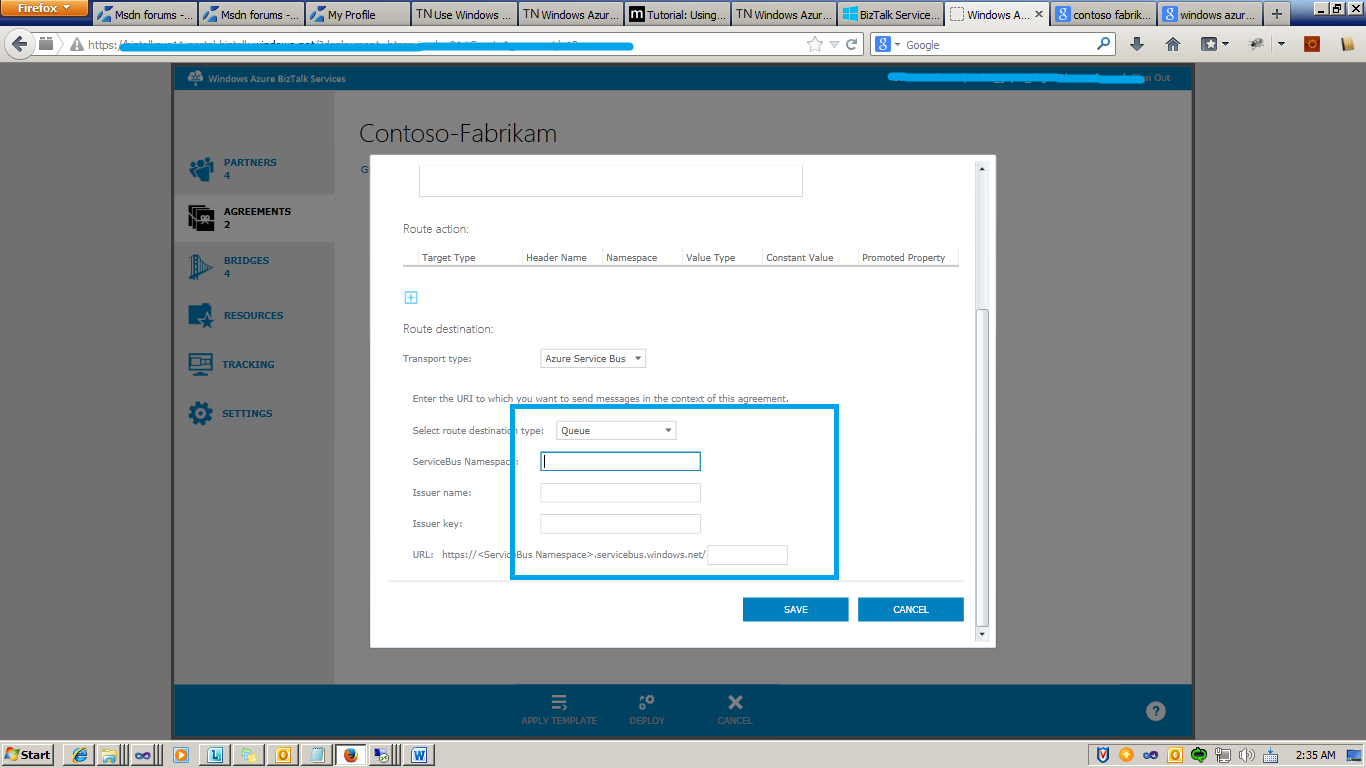
Task: Open URL bar history dropdown arrow
Action: tap(834, 44)
